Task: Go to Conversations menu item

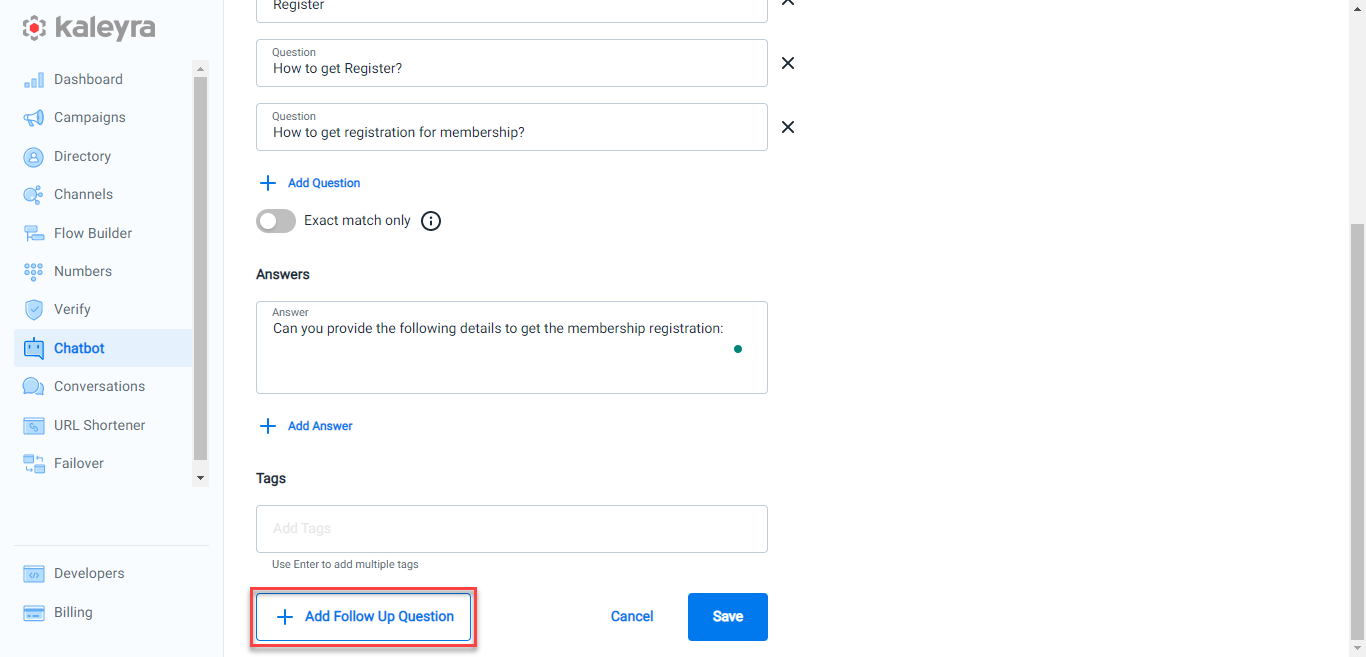Action: point(100,387)
